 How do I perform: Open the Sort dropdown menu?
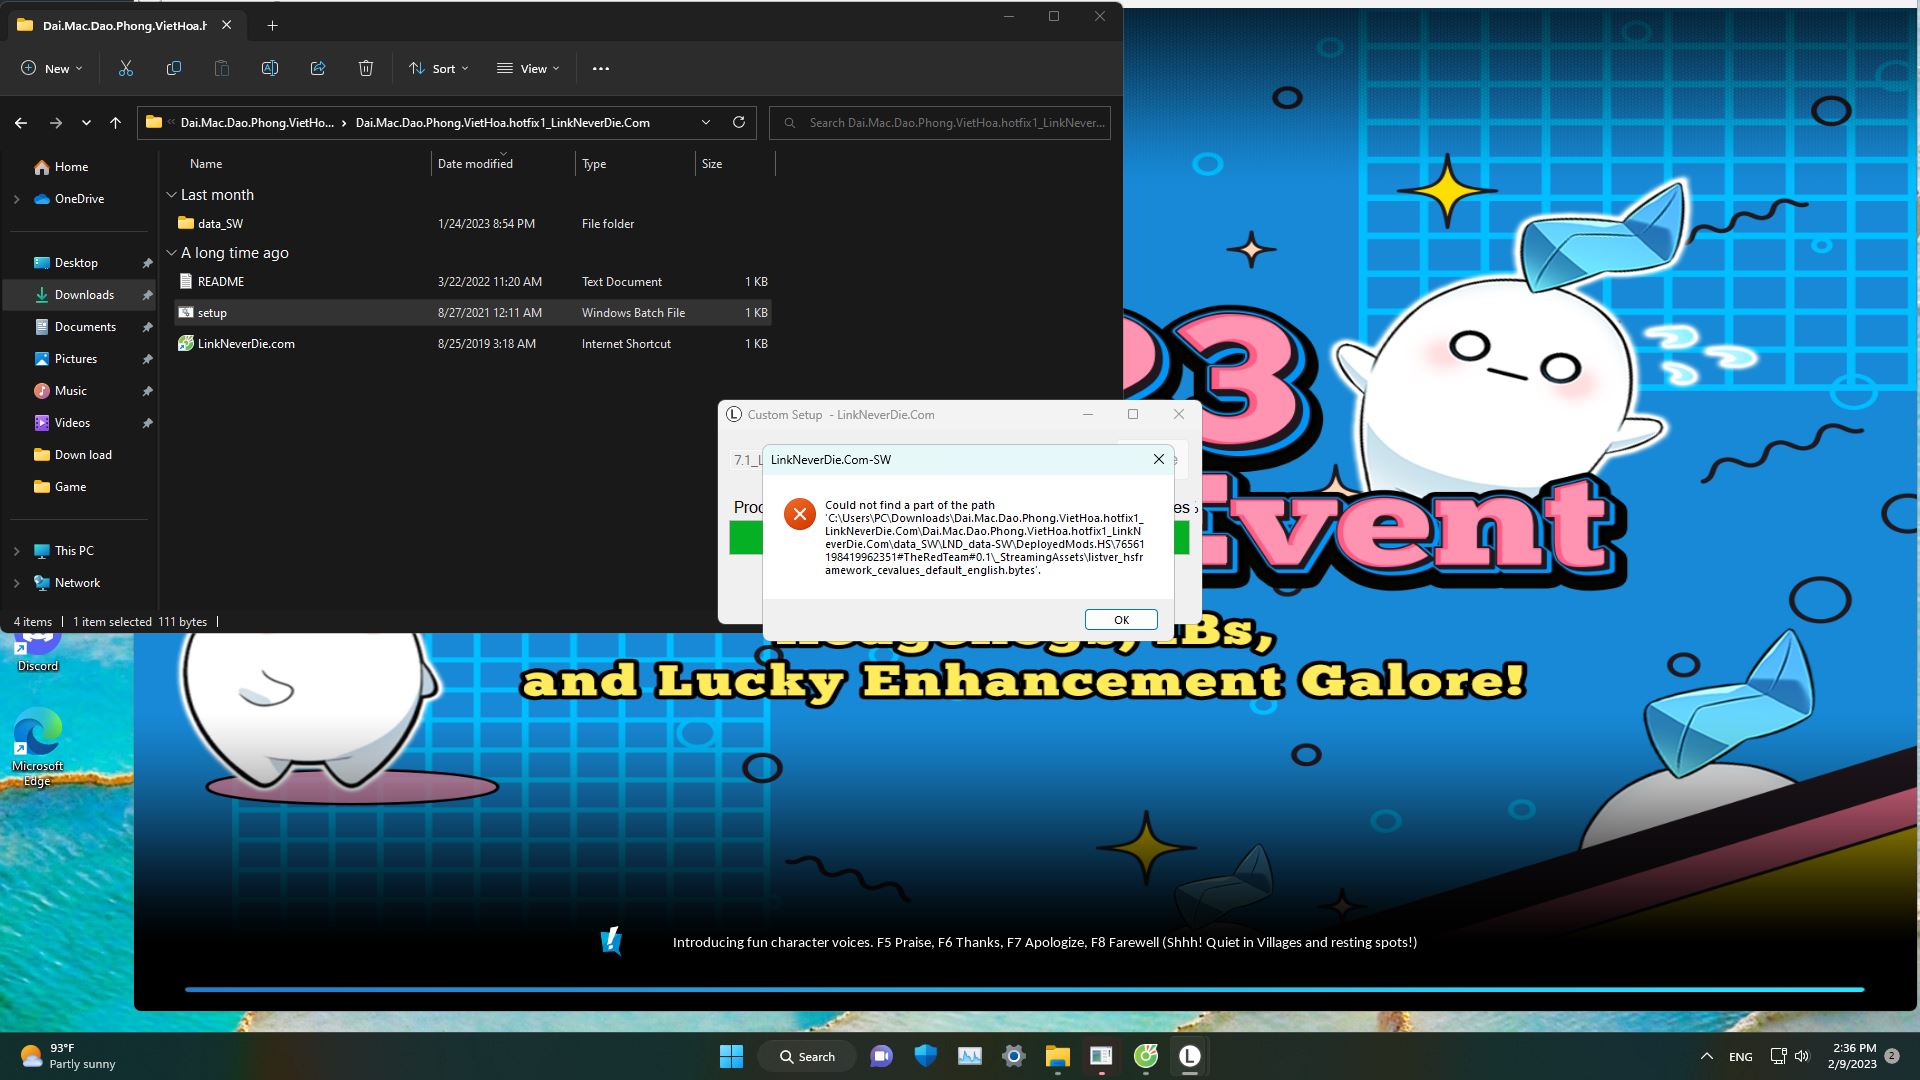[x=438, y=68]
